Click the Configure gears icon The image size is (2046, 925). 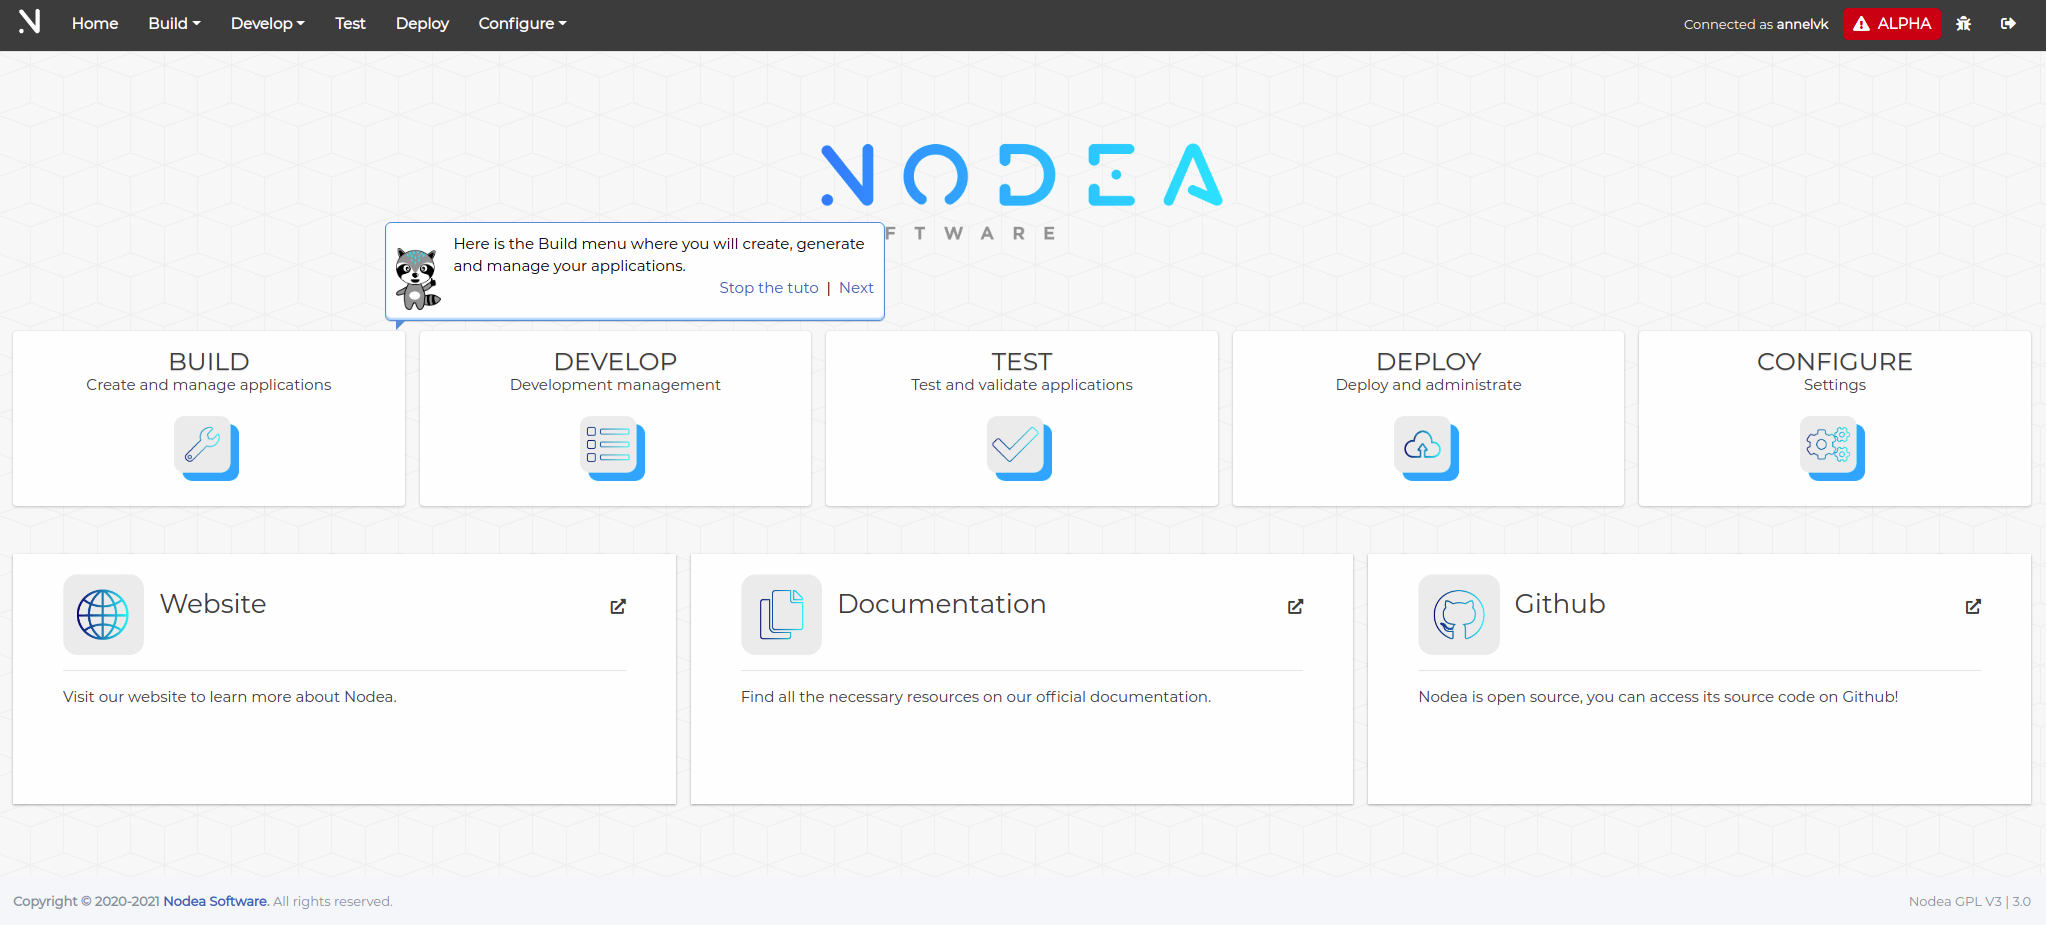pos(1832,448)
